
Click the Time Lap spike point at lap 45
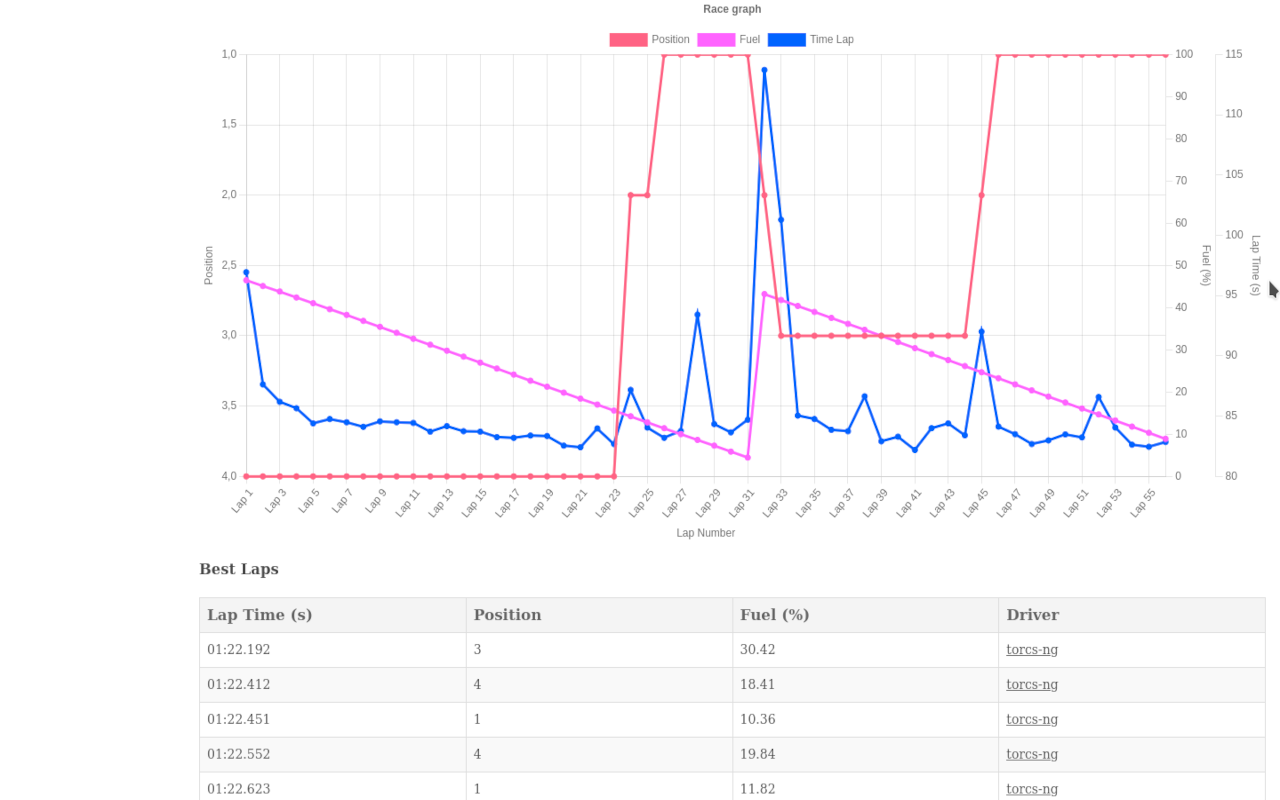point(982,331)
